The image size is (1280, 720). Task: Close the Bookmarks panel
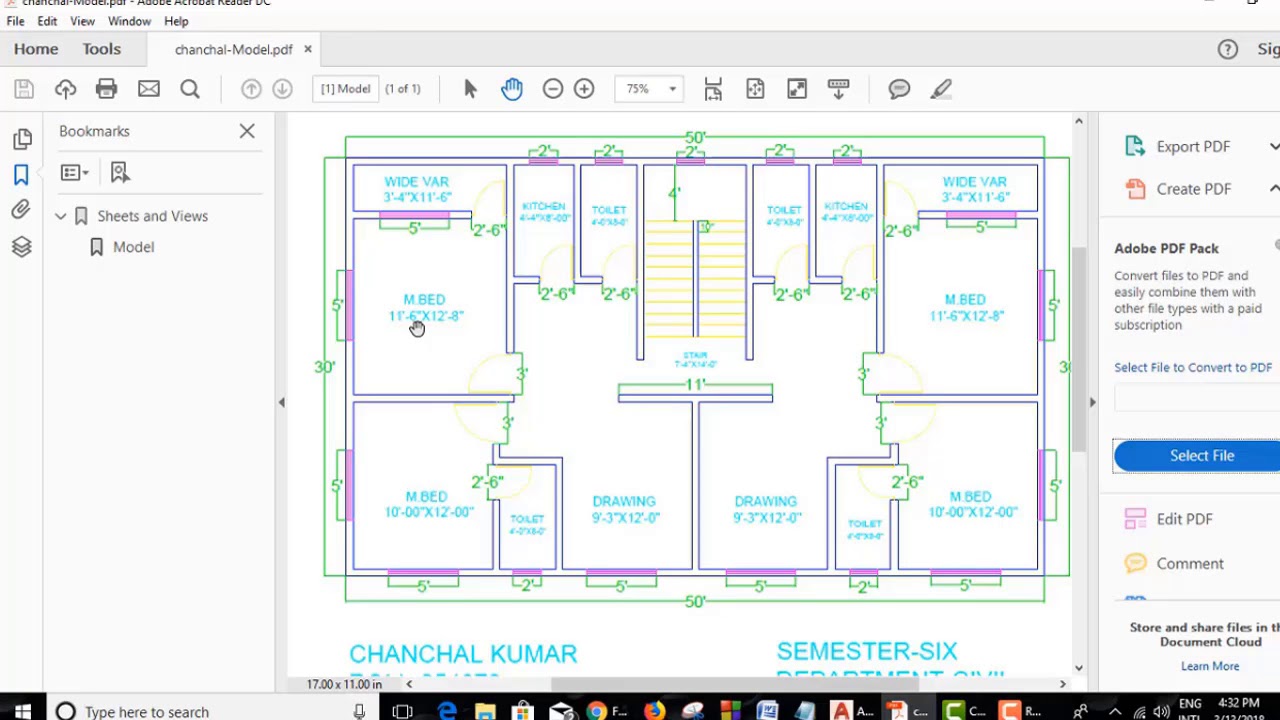click(x=247, y=131)
